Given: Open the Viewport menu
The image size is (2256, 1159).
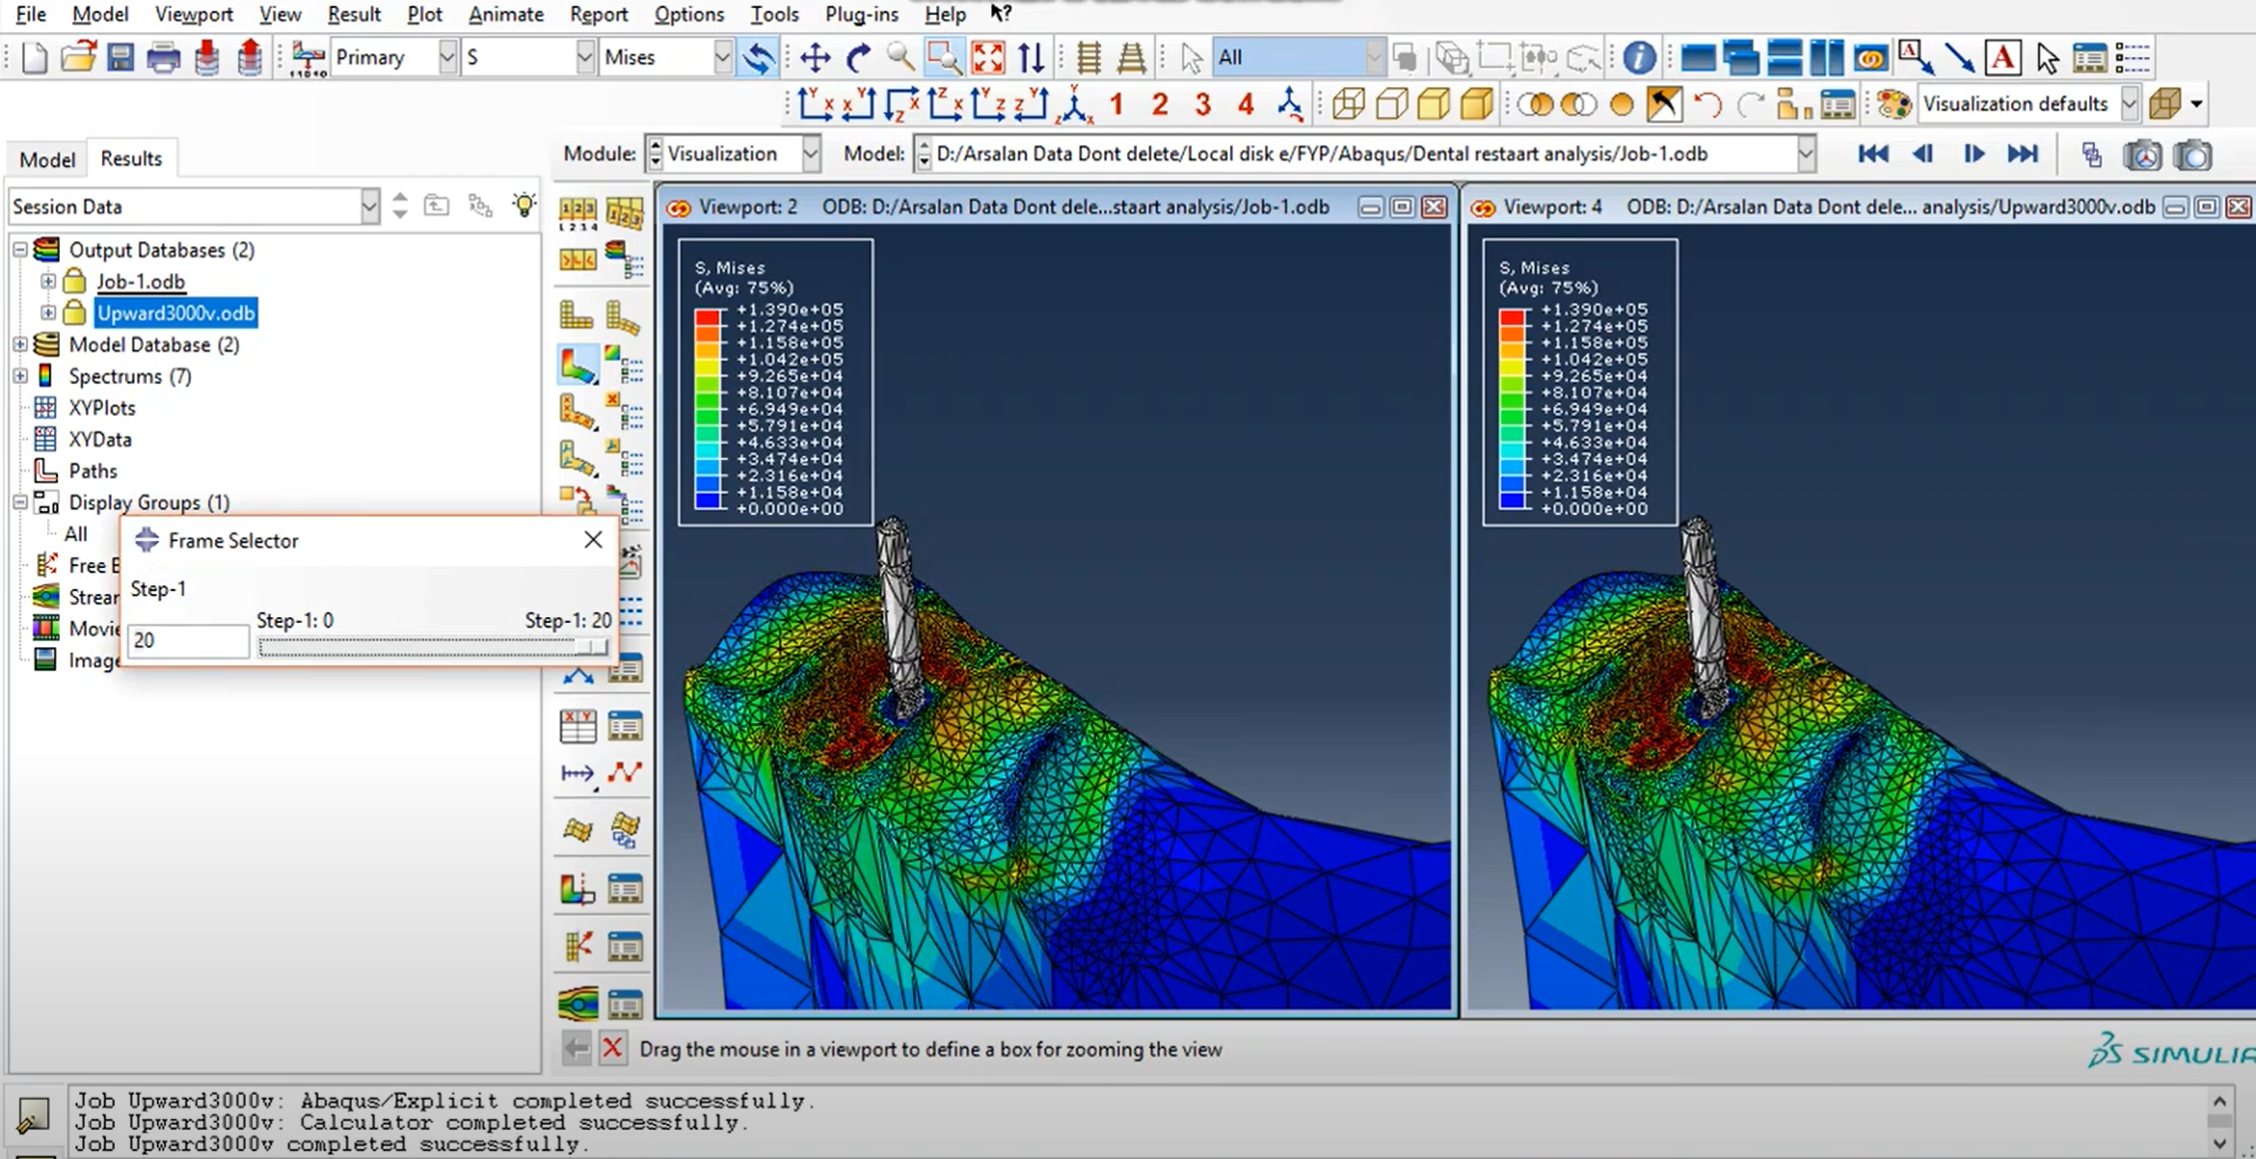Looking at the screenshot, I should 194,14.
